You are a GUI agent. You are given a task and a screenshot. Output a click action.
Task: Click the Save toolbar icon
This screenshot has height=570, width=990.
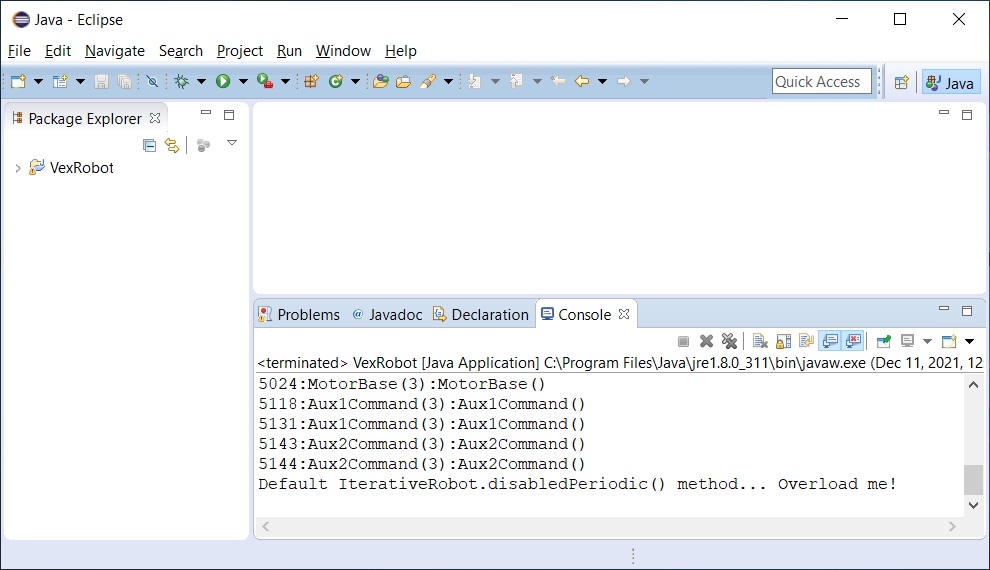pyautogui.click(x=101, y=81)
